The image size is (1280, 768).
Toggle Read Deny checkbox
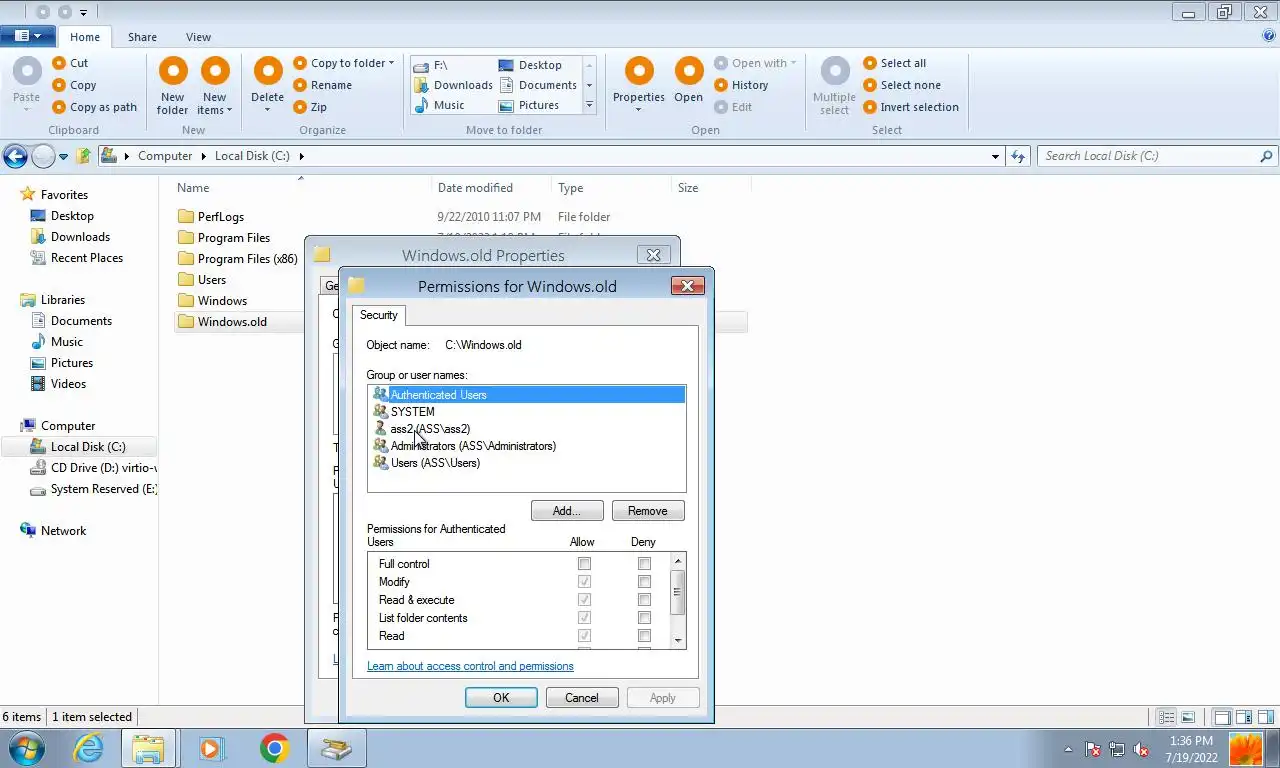click(644, 636)
